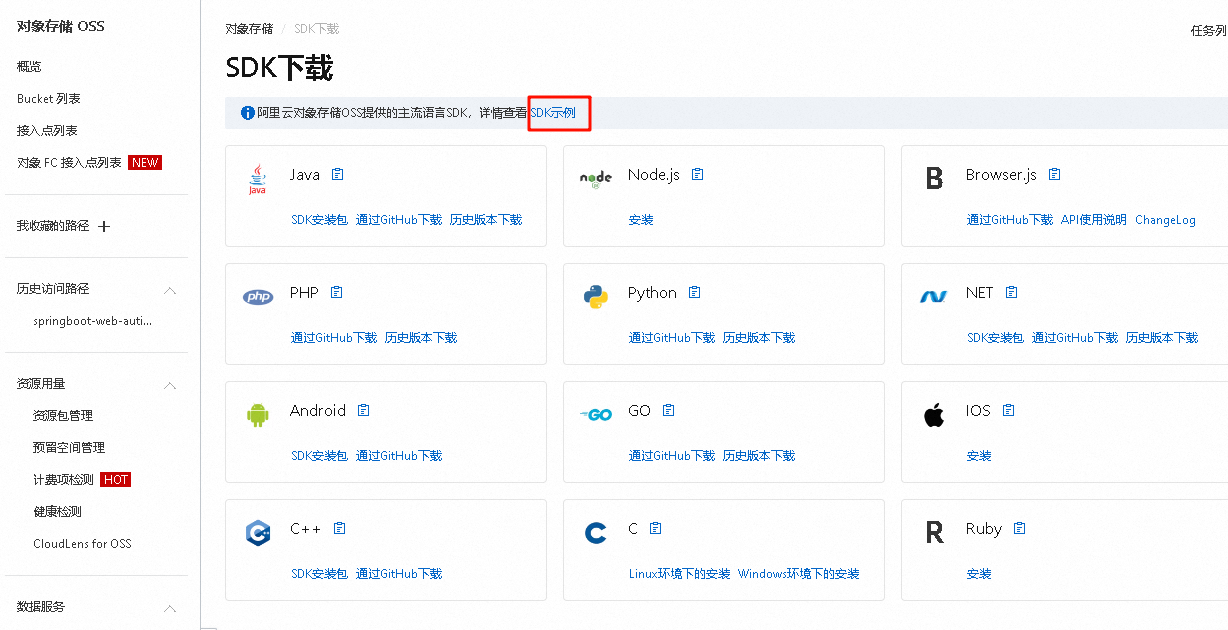Screen dimensions: 1228x630
Task: Click the document icon next to IOS
Action: 1009,410
